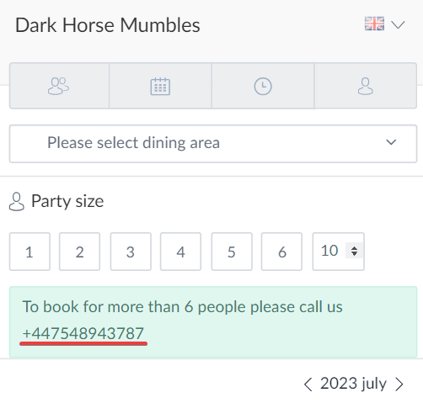Open the guest details person icon
The image size is (423, 403).
coord(365,86)
